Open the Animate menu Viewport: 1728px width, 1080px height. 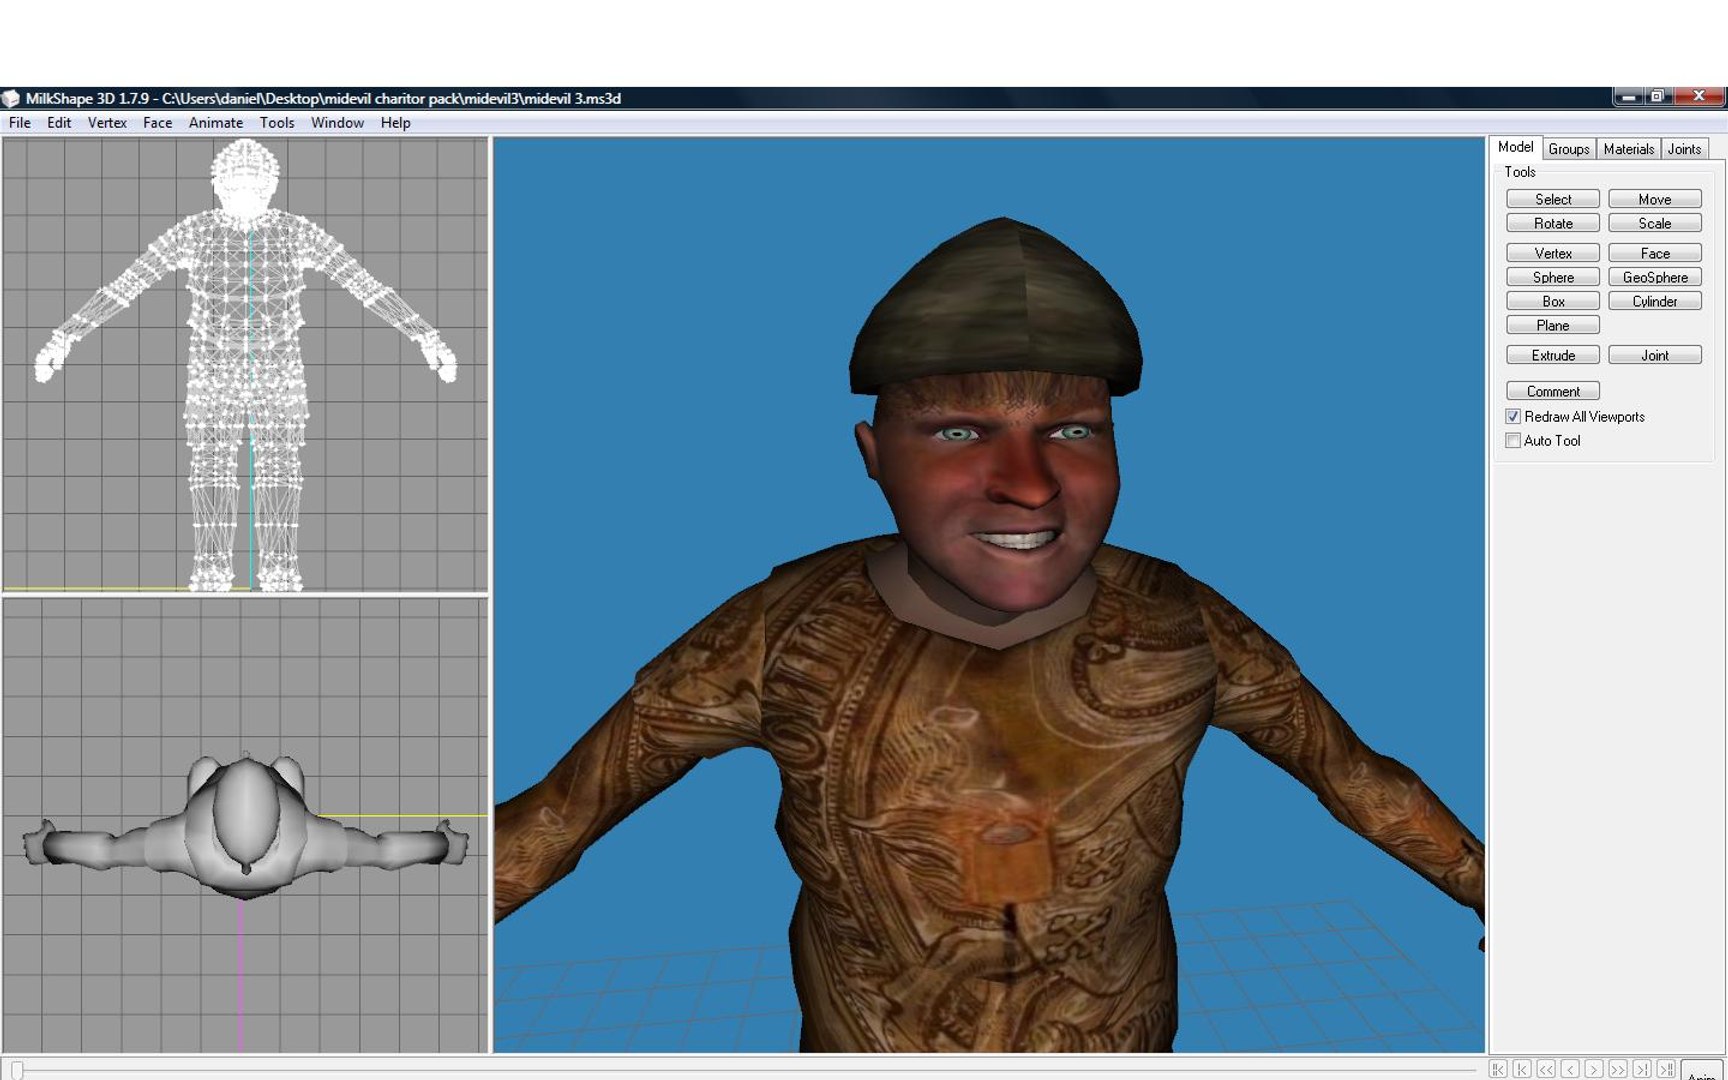(216, 122)
